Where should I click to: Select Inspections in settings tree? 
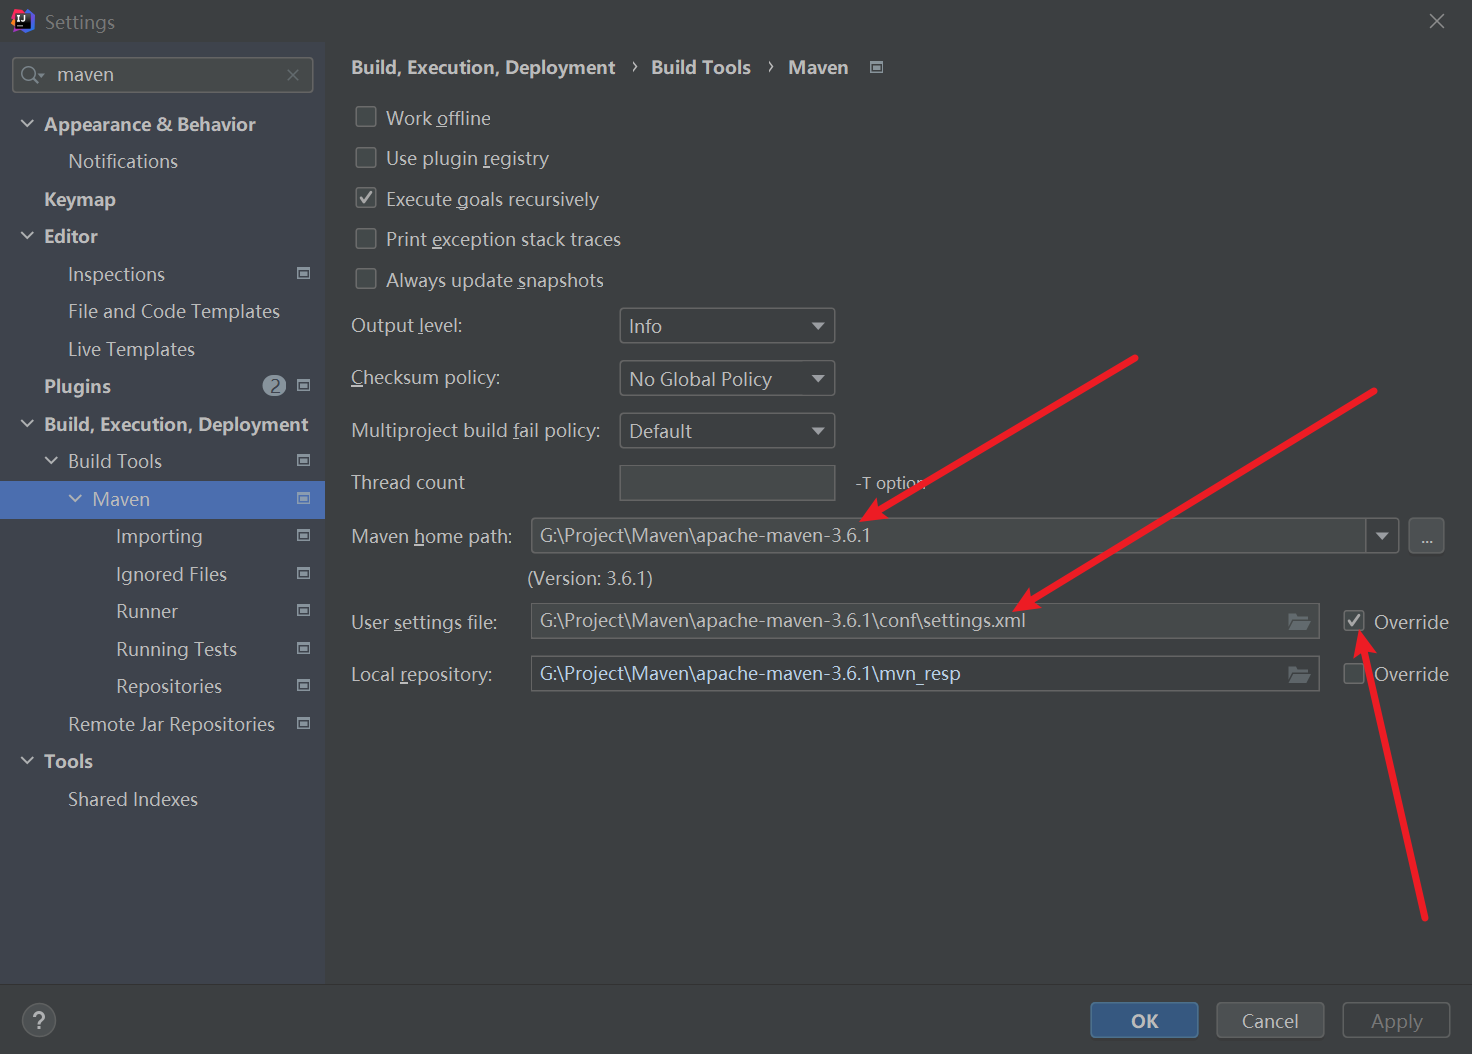116,274
